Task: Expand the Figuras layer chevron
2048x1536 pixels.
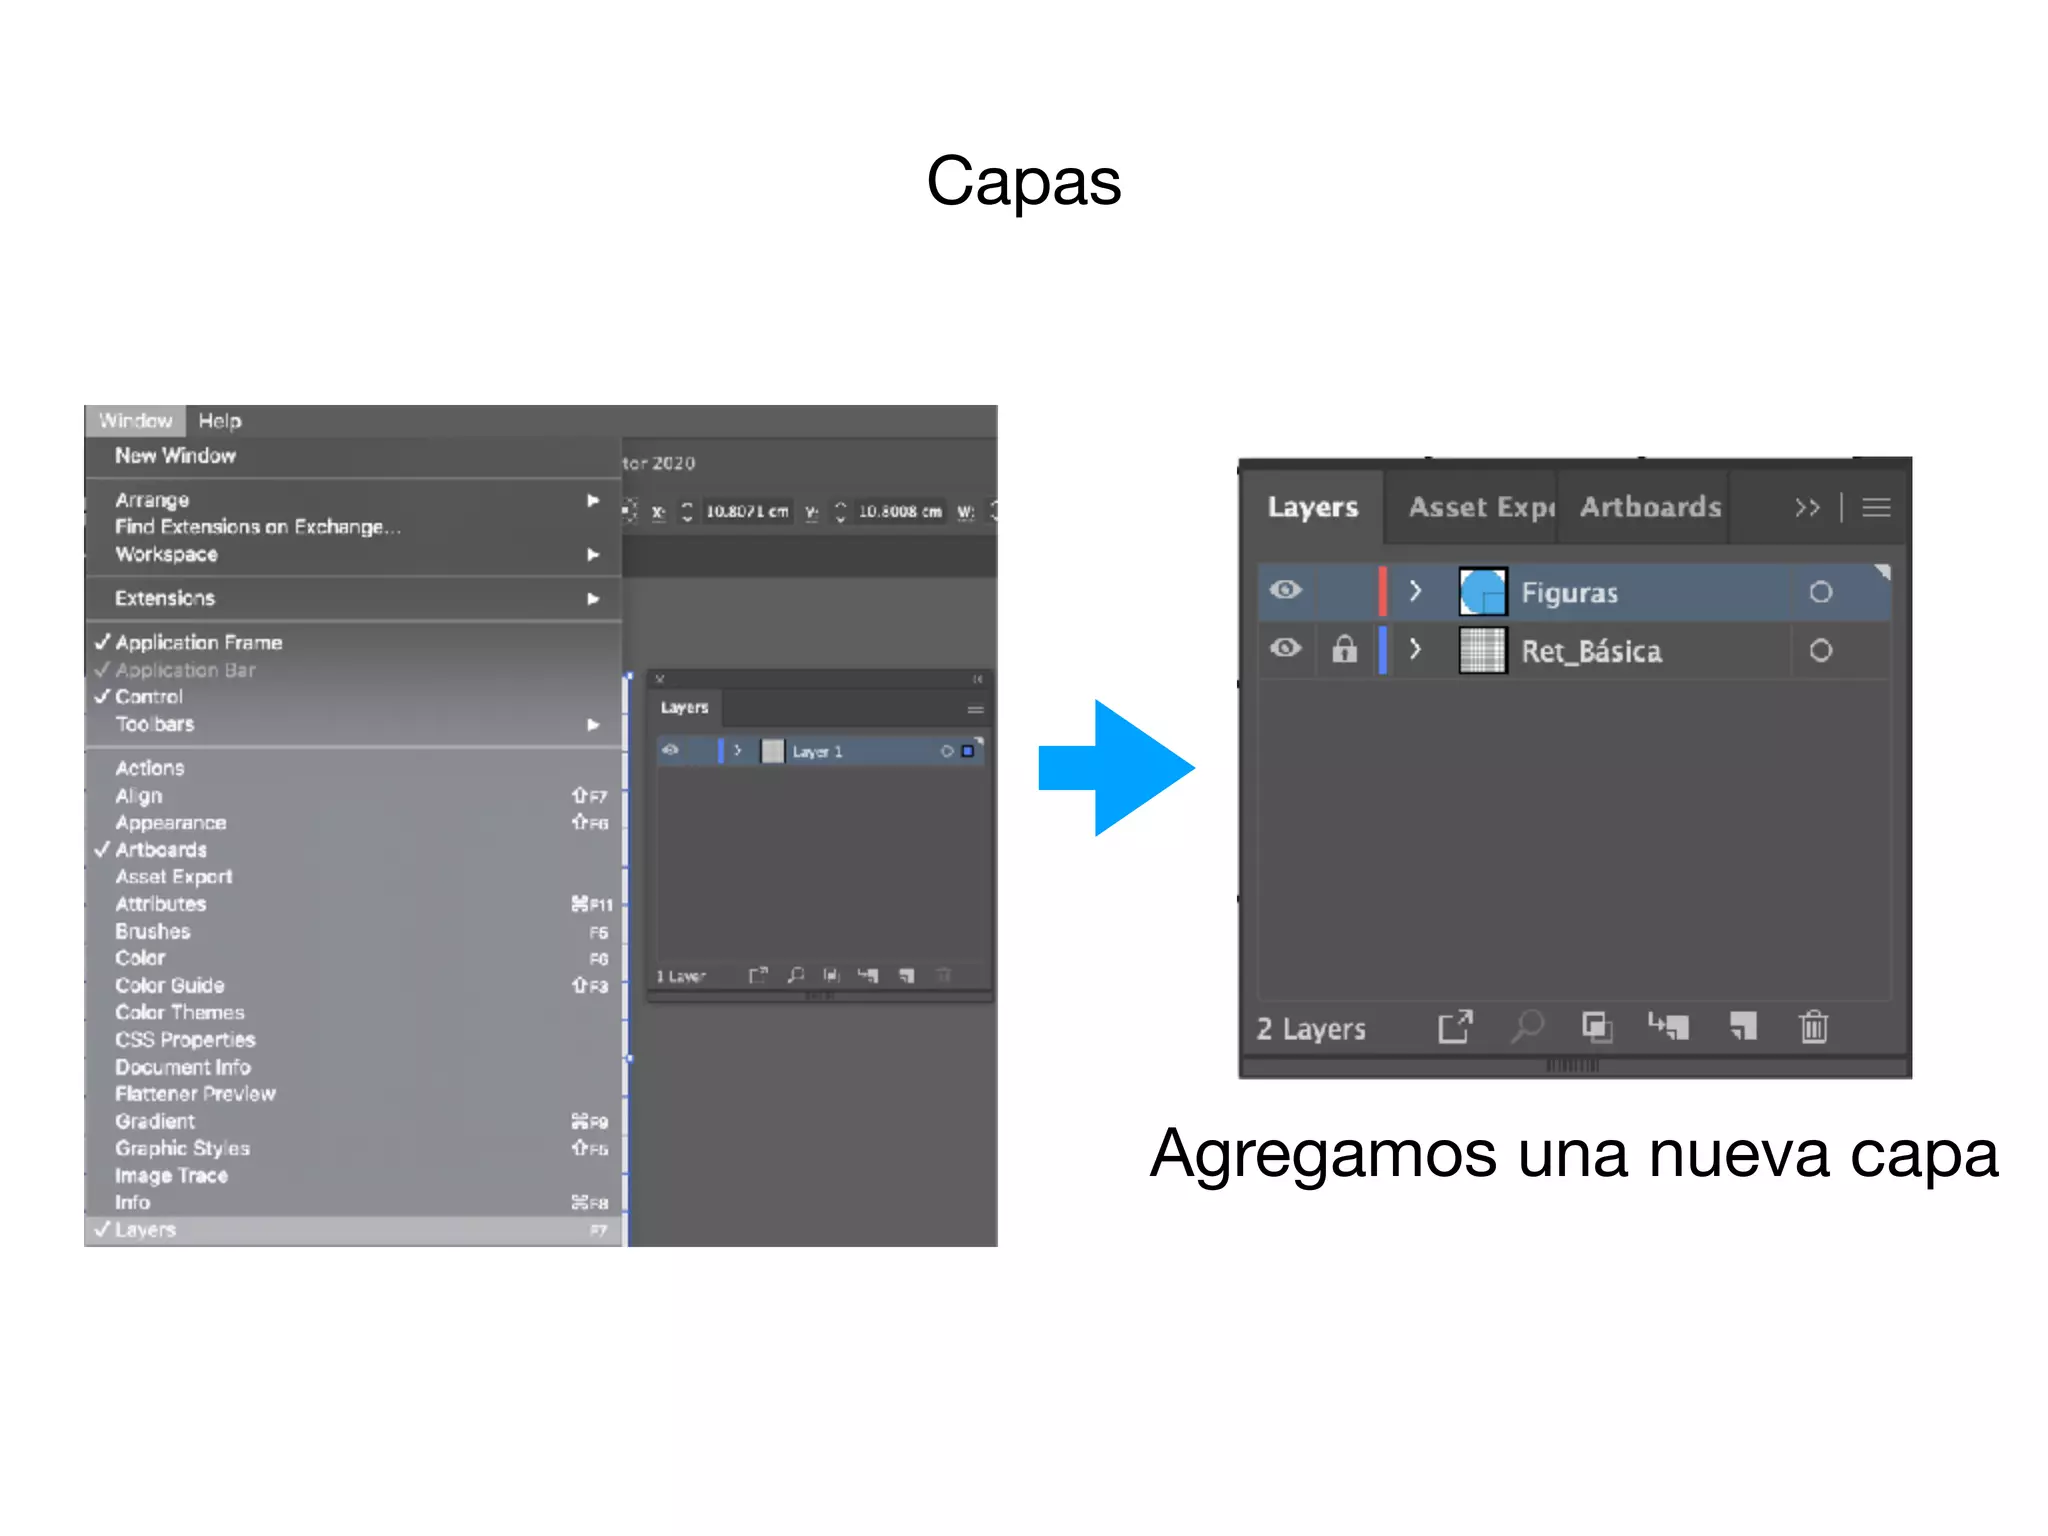Action: click(x=1415, y=591)
